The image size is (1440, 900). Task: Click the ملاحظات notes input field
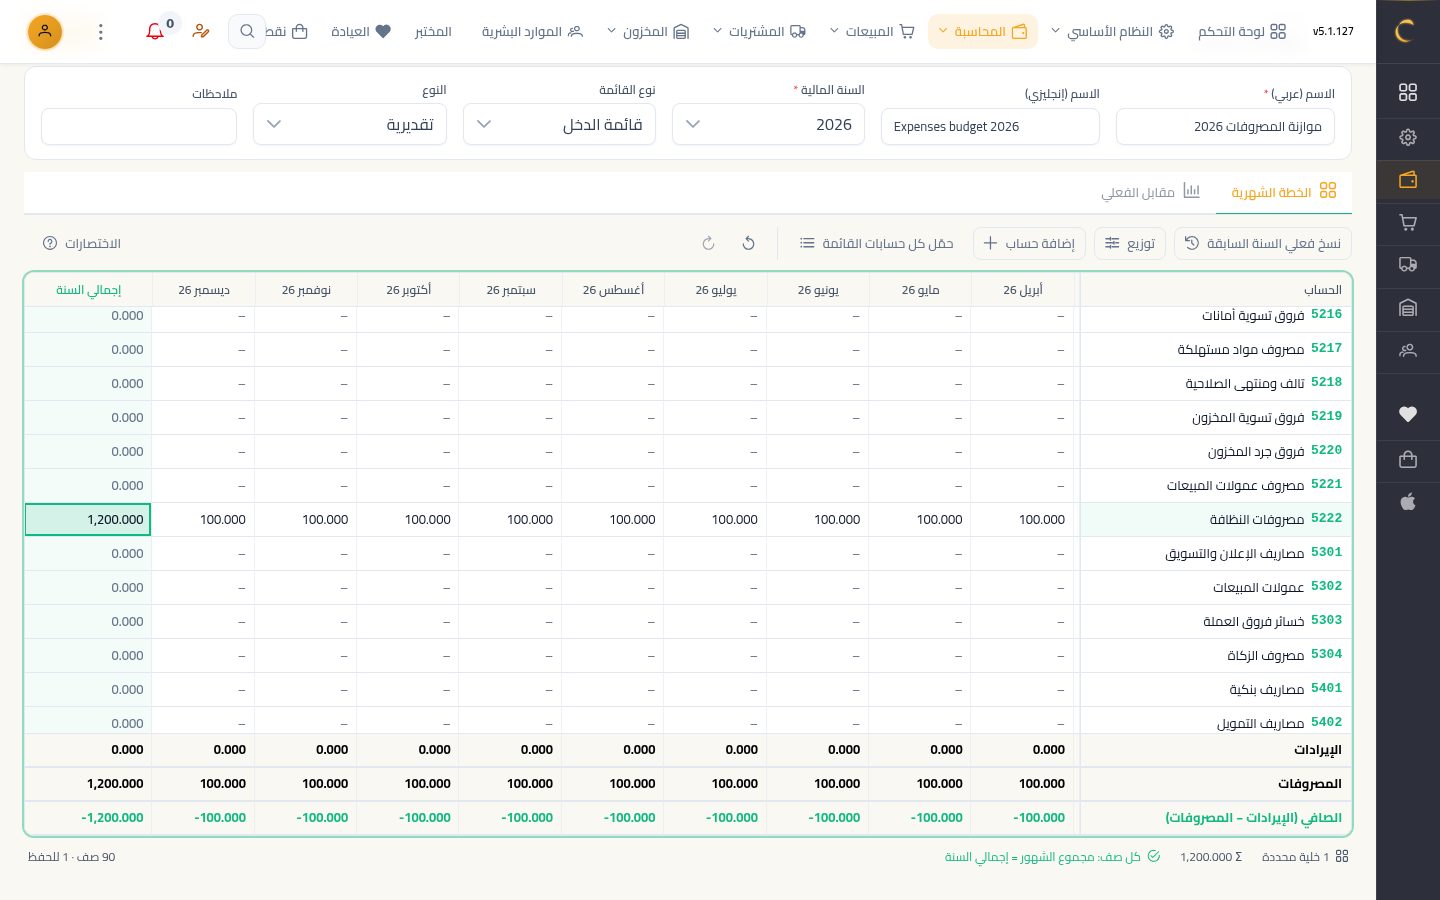pyautogui.click(x=139, y=127)
